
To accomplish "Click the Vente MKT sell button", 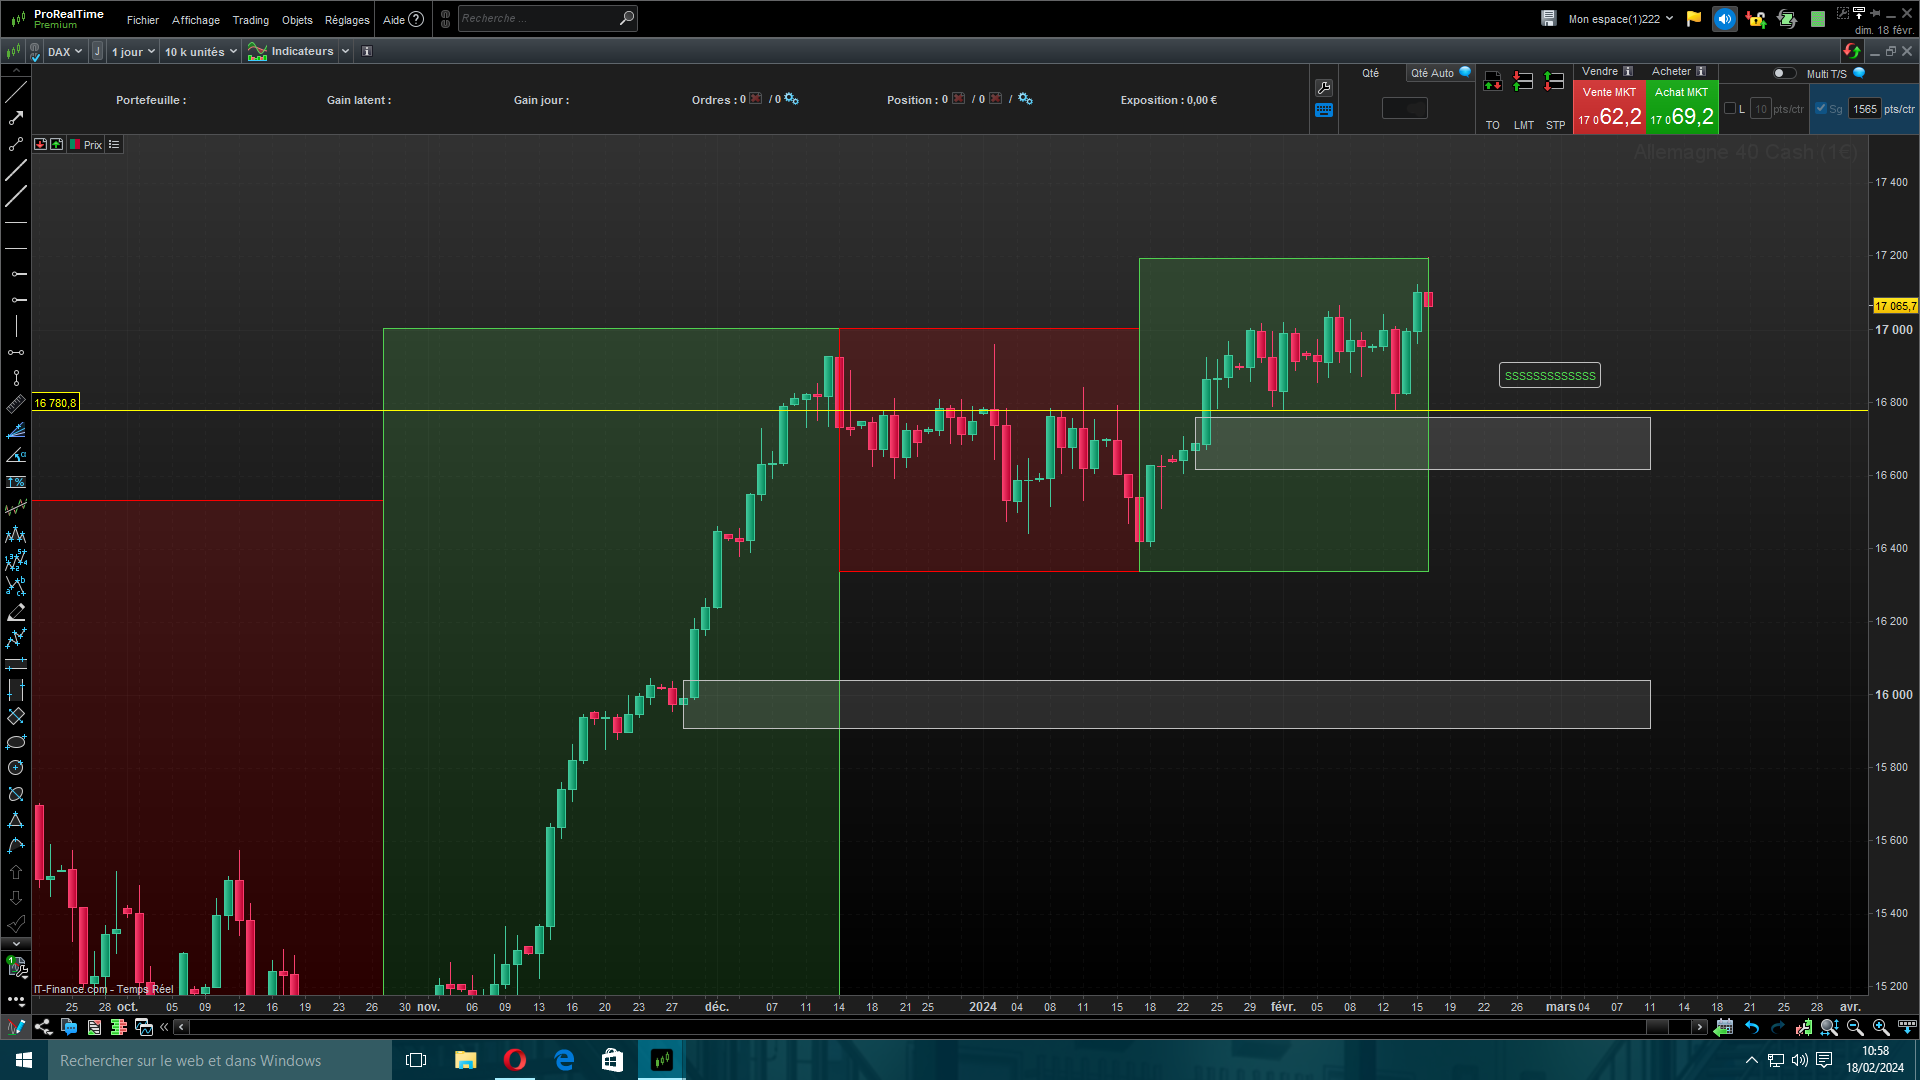I will pyautogui.click(x=1609, y=108).
